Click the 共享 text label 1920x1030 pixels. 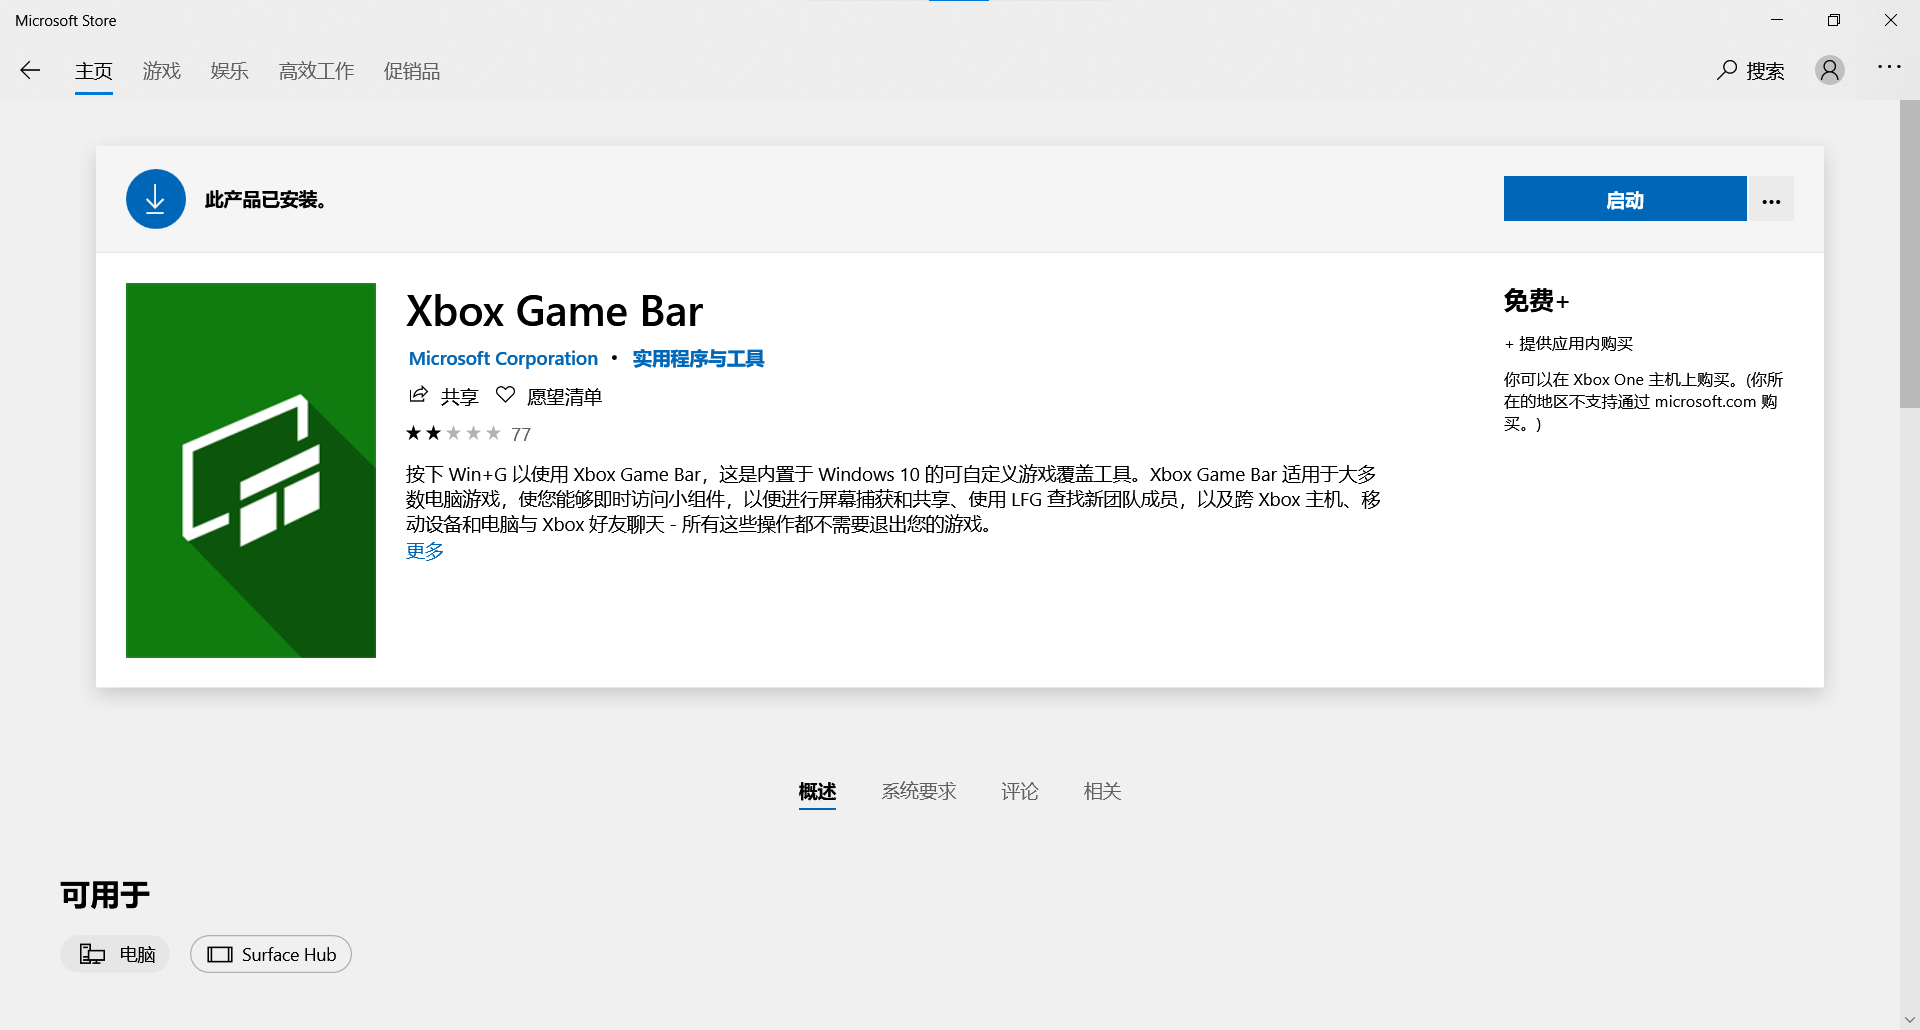point(460,396)
